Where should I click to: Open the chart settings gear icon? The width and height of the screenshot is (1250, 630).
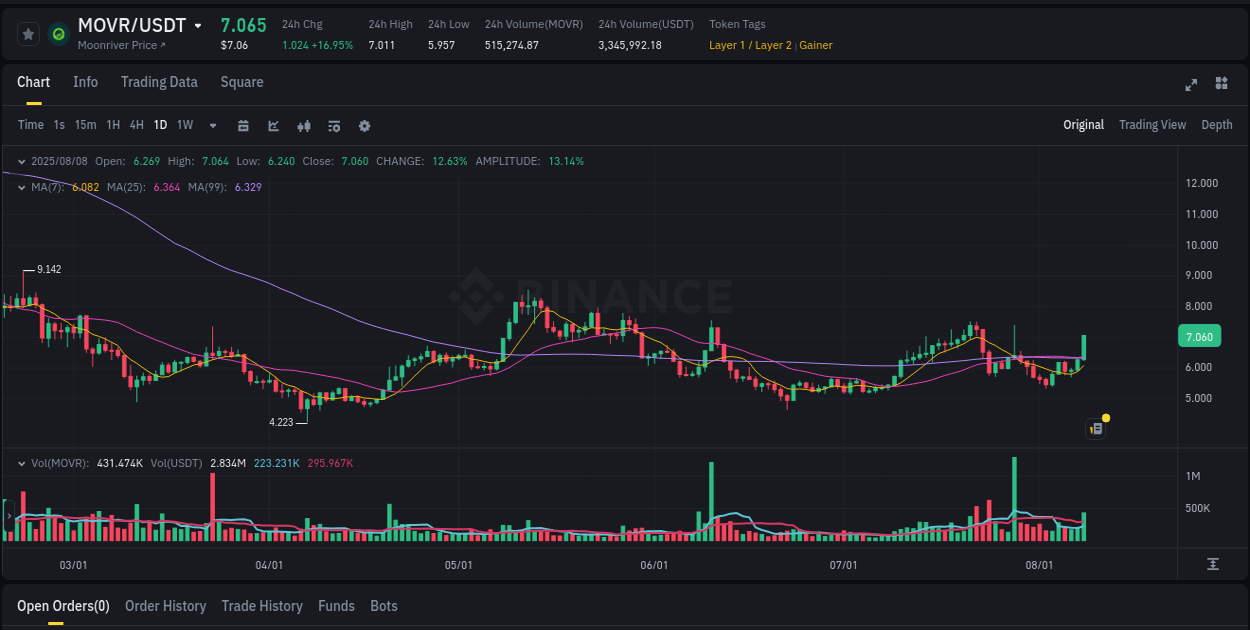pos(364,126)
